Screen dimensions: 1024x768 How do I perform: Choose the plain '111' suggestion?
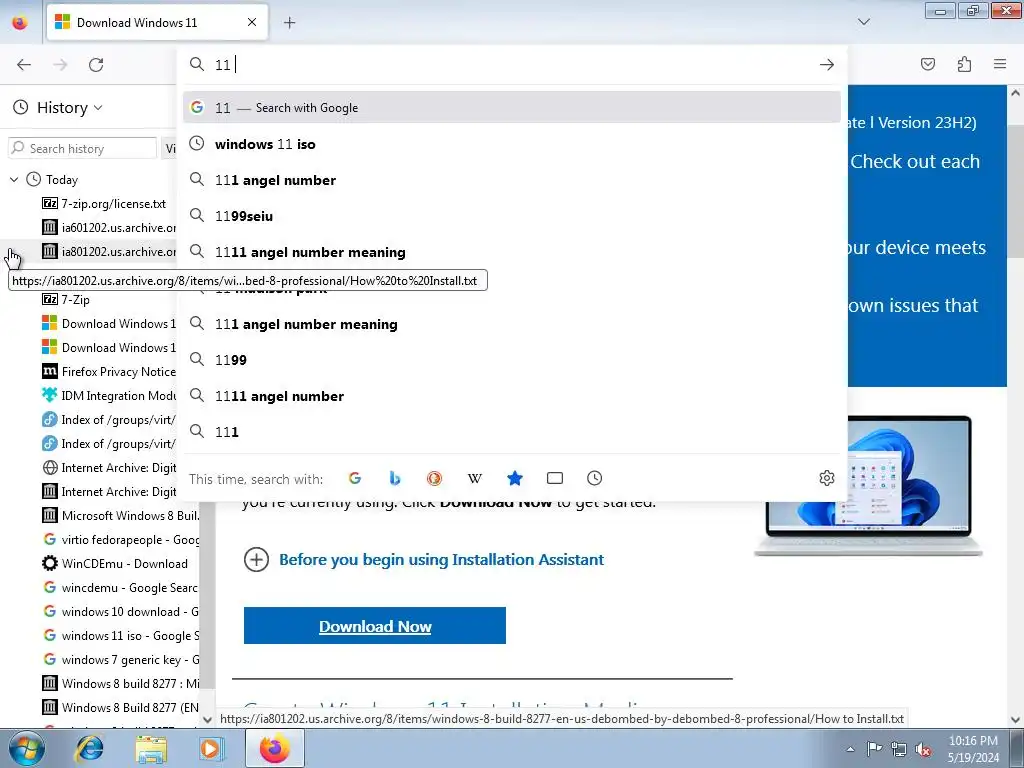pyautogui.click(x=512, y=432)
